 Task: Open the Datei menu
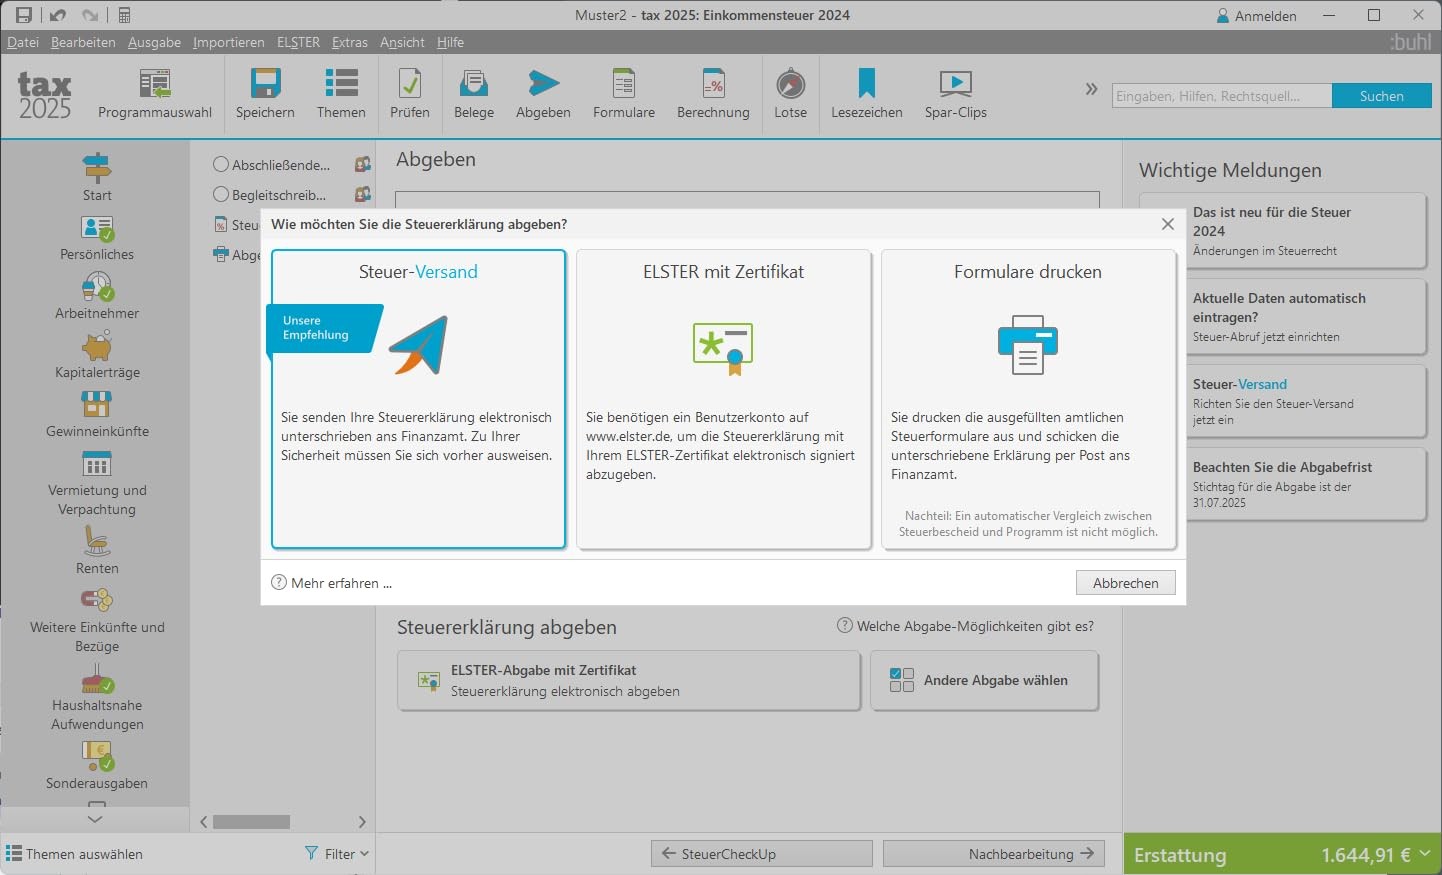pyautogui.click(x=23, y=42)
